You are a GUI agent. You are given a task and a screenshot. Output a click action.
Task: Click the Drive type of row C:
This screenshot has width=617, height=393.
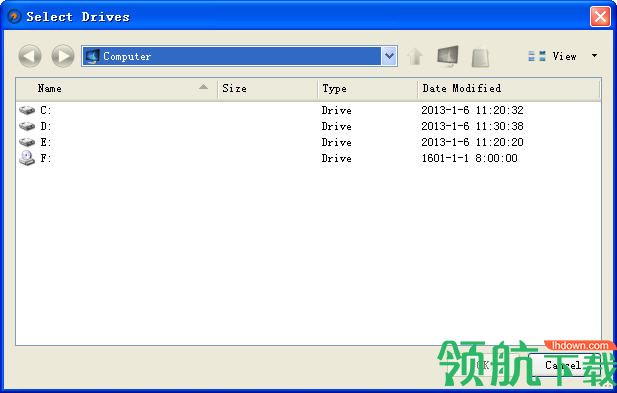[x=336, y=110]
